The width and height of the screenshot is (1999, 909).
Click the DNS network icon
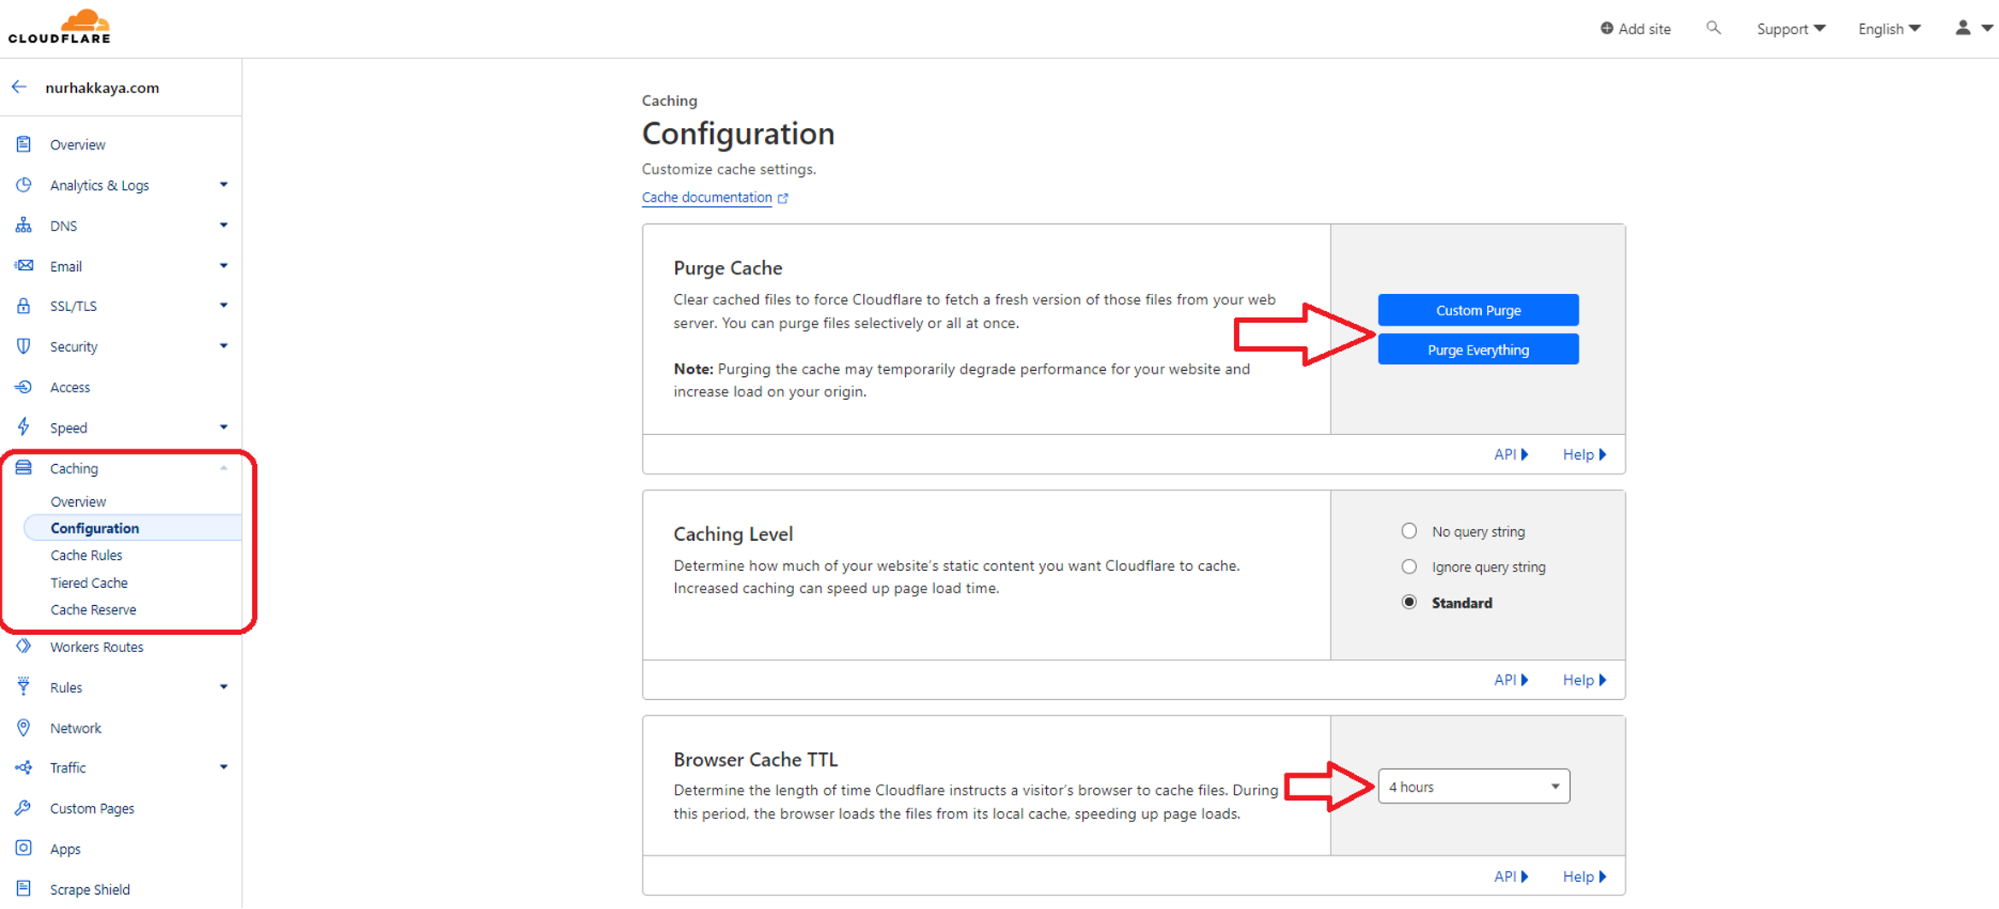coord(24,225)
